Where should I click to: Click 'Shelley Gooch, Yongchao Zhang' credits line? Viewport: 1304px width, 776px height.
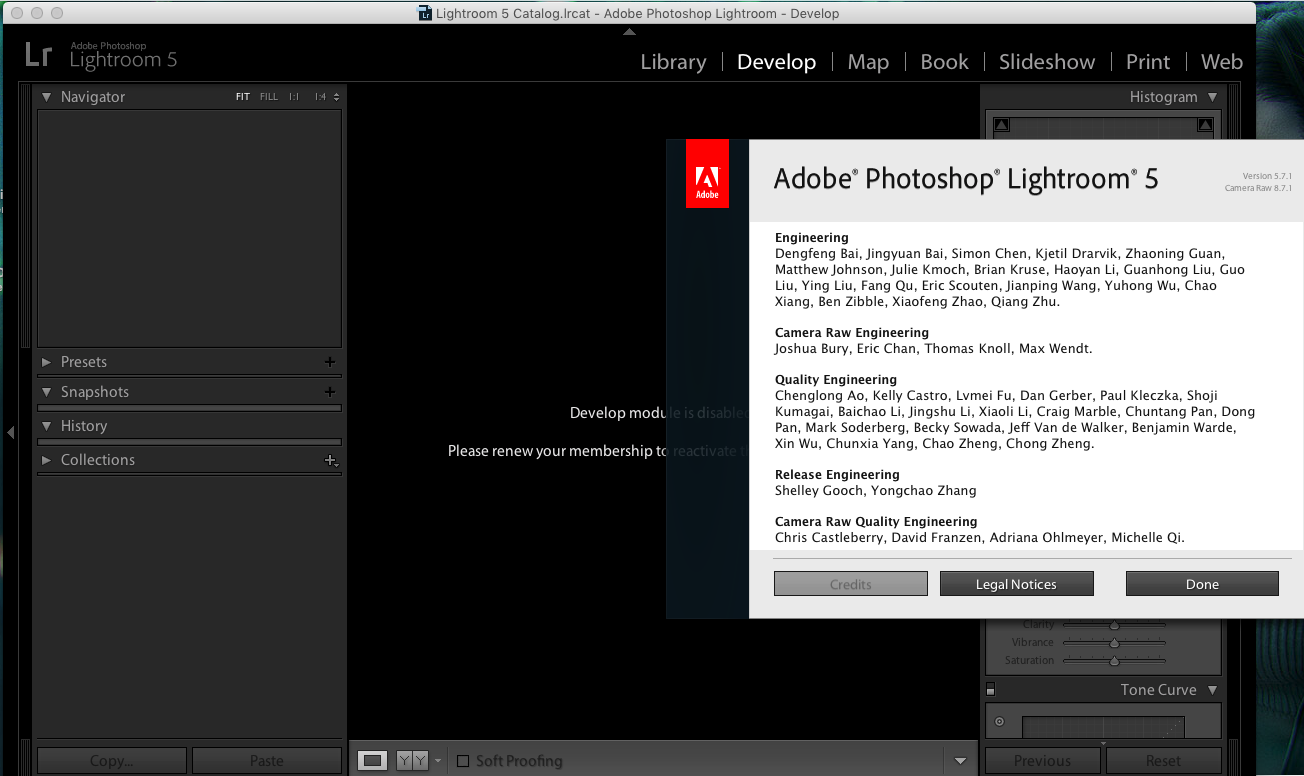click(876, 491)
